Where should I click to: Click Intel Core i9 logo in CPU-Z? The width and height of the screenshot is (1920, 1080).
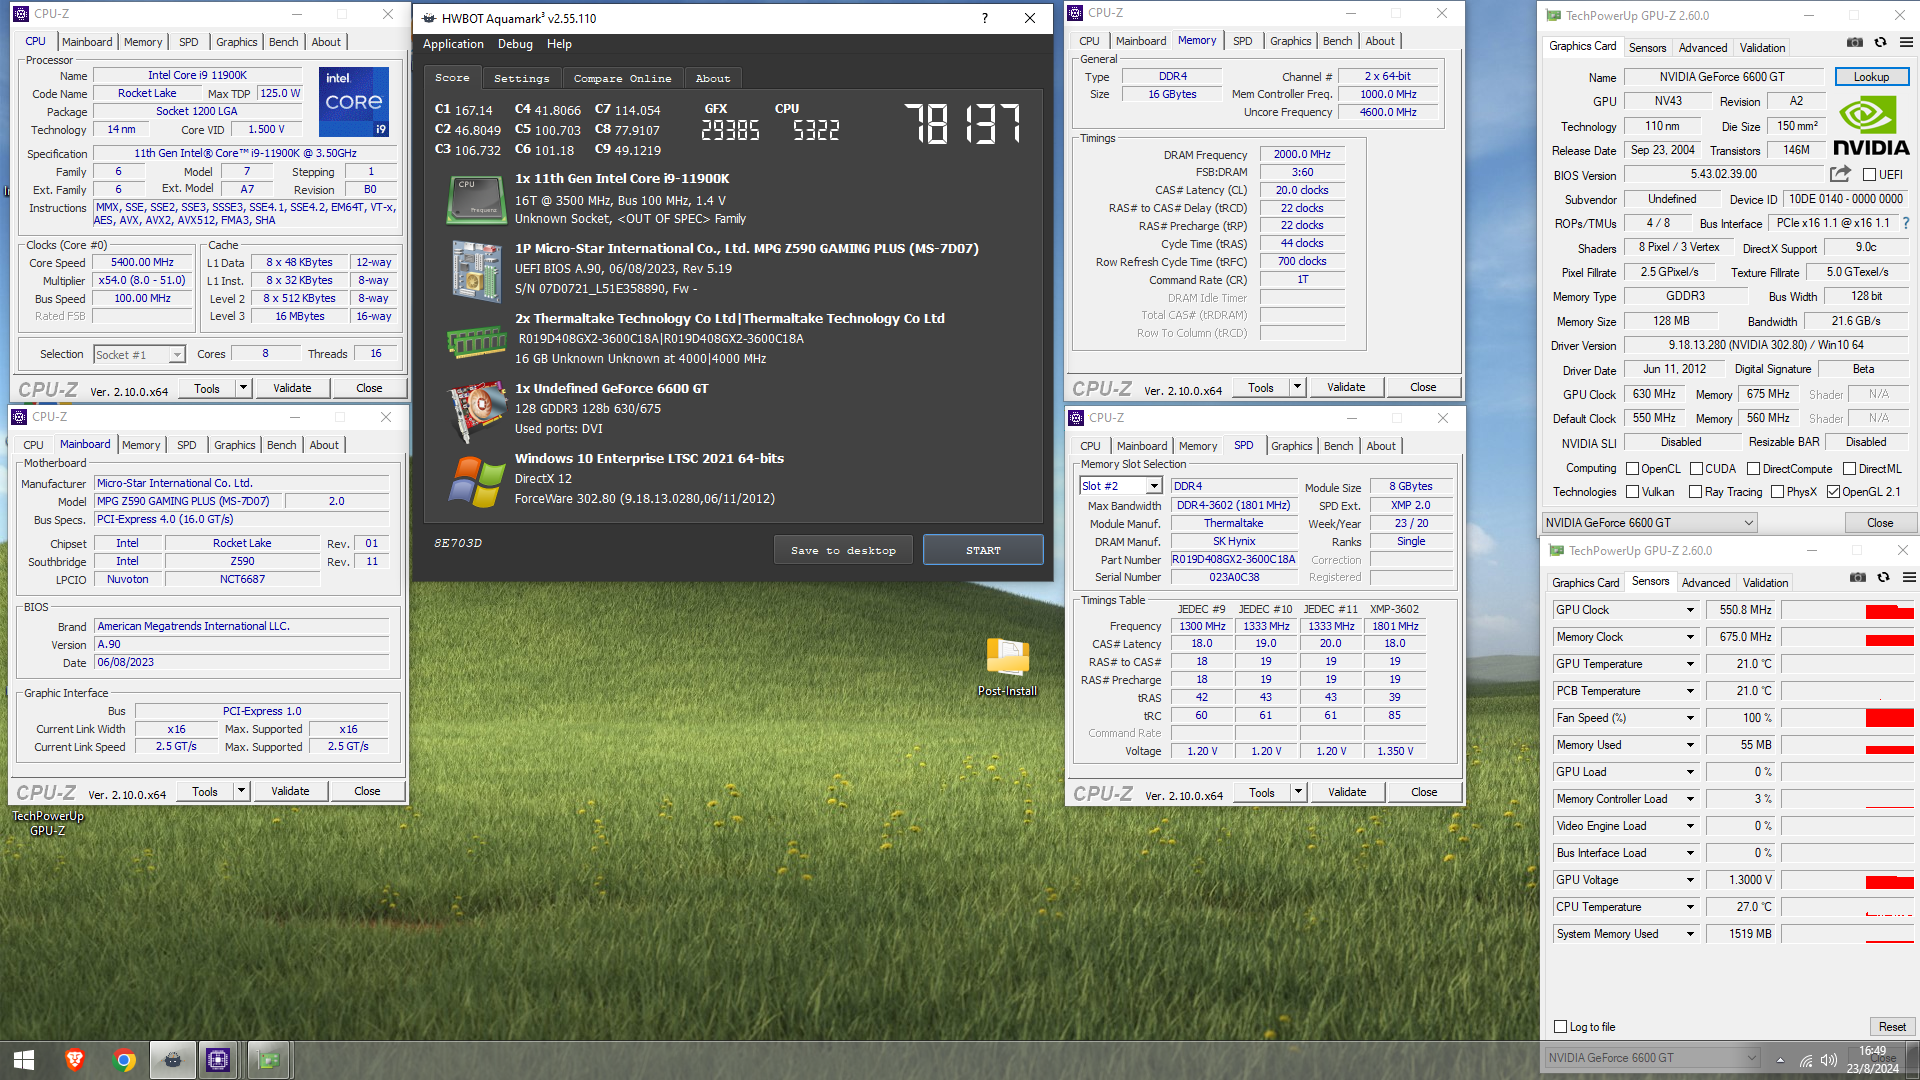354,102
